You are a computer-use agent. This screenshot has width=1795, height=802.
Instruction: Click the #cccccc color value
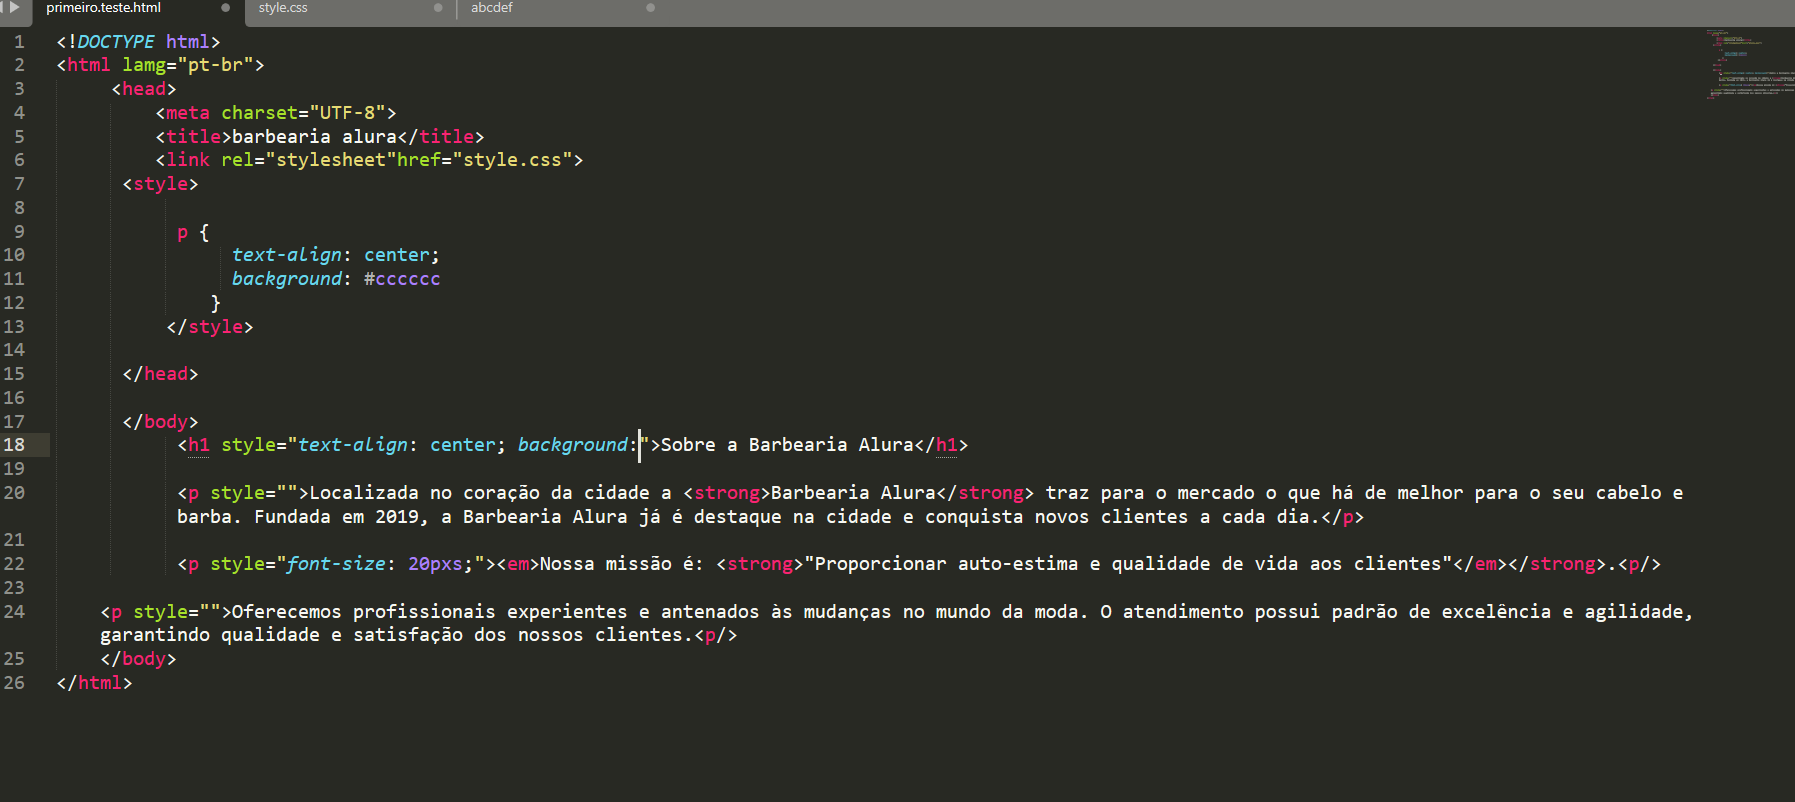coord(402,279)
